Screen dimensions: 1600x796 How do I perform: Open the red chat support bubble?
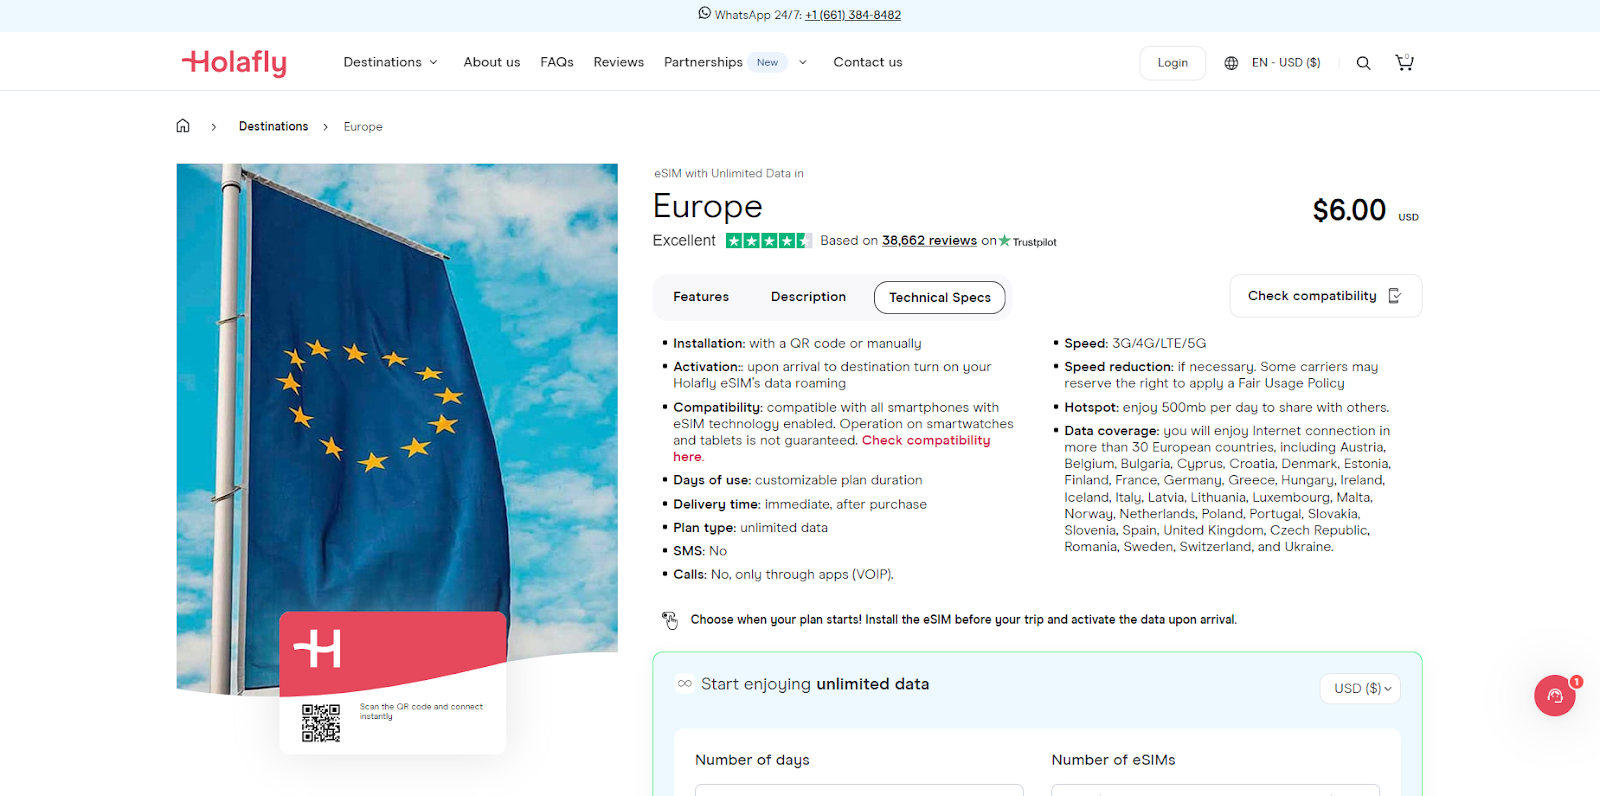[x=1555, y=695]
